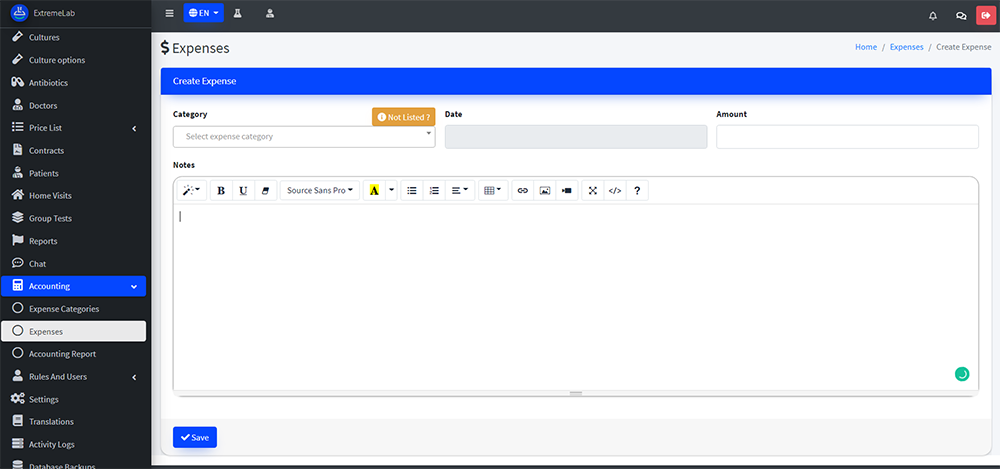1000x469 pixels.
Task: Toggle the unordered bullet list
Action: click(x=412, y=190)
